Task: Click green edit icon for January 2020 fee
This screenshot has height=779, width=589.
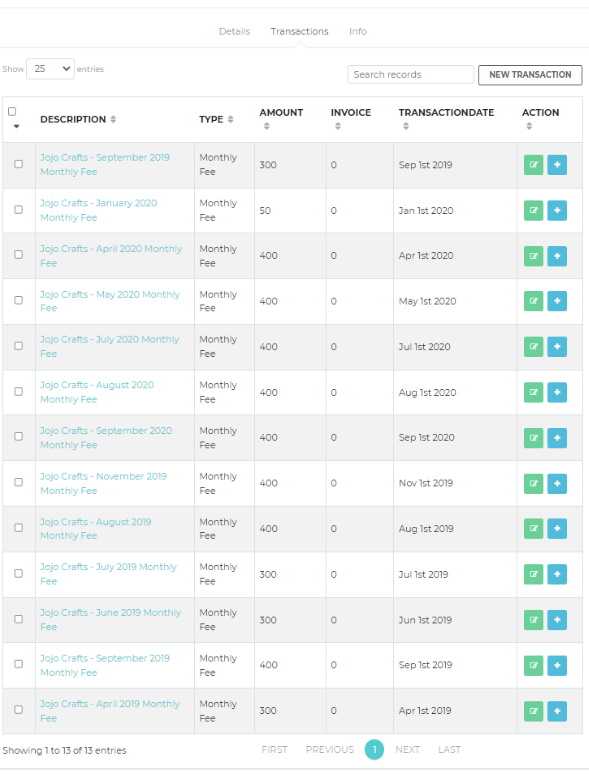Action: click(533, 210)
